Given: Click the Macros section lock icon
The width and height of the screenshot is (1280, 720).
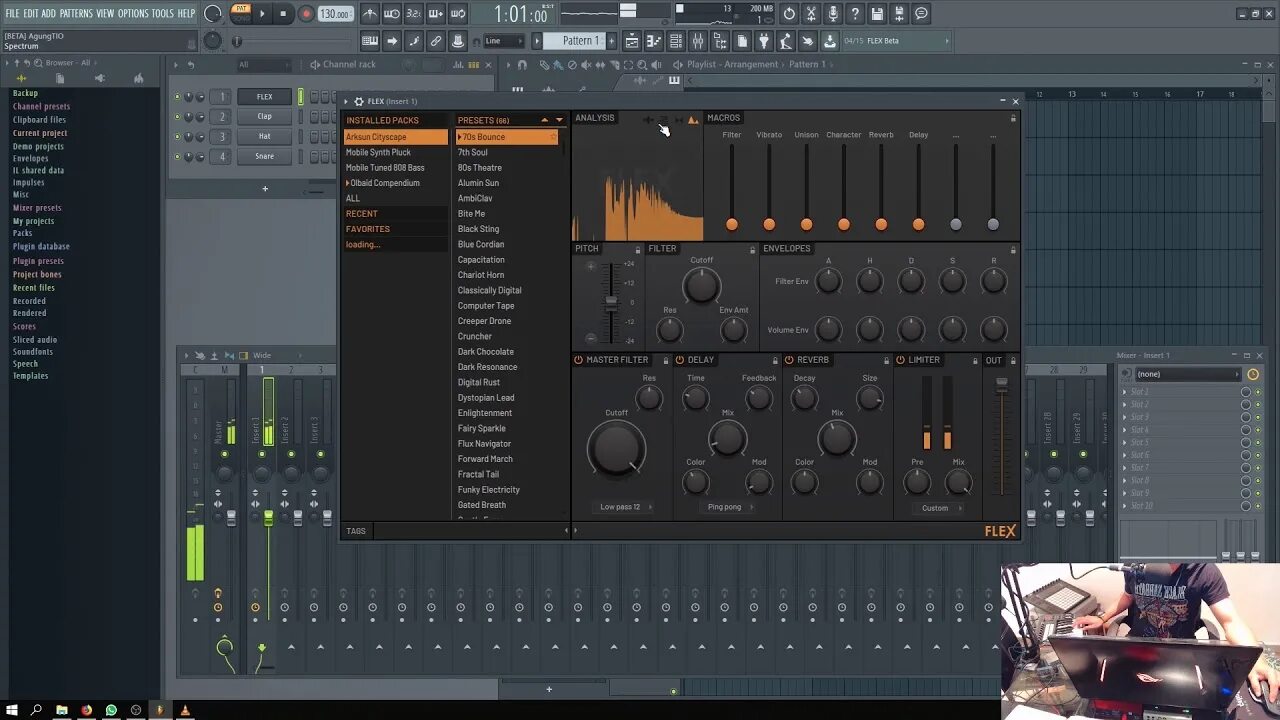Looking at the screenshot, I should pos(1013,118).
